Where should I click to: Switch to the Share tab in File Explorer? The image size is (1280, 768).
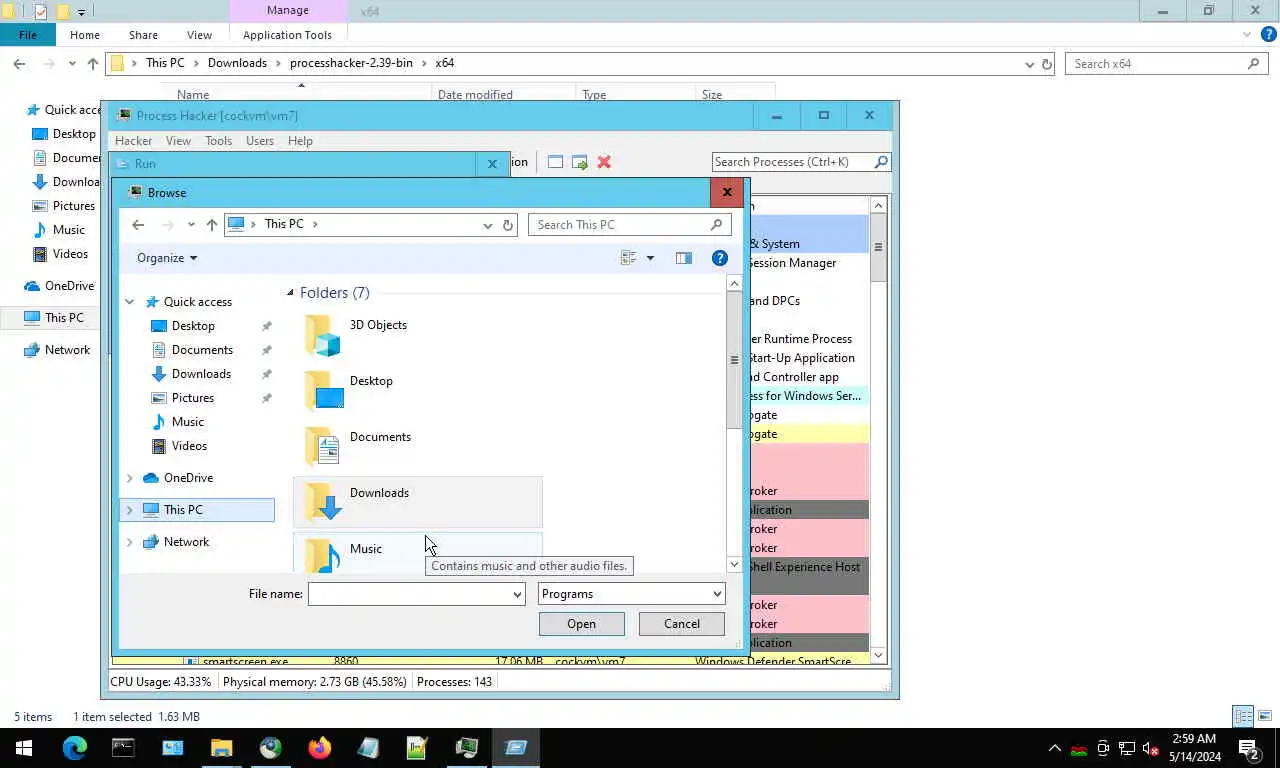pos(143,35)
